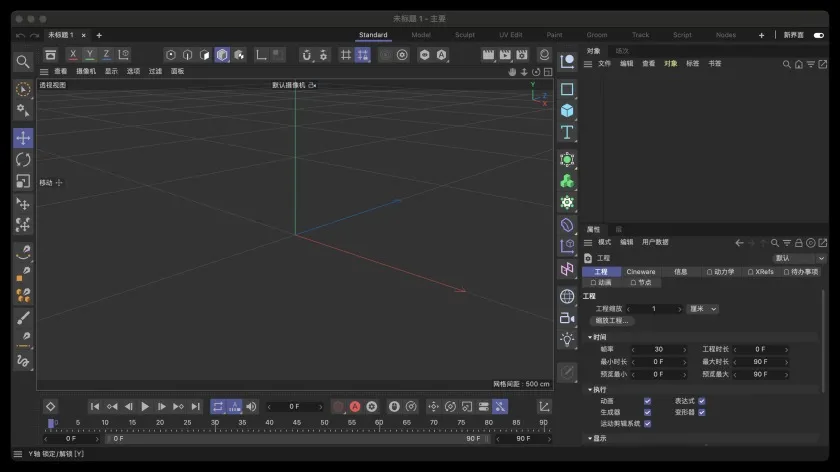Toggle the X axis lock
840x472 pixels.
click(73, 55)
